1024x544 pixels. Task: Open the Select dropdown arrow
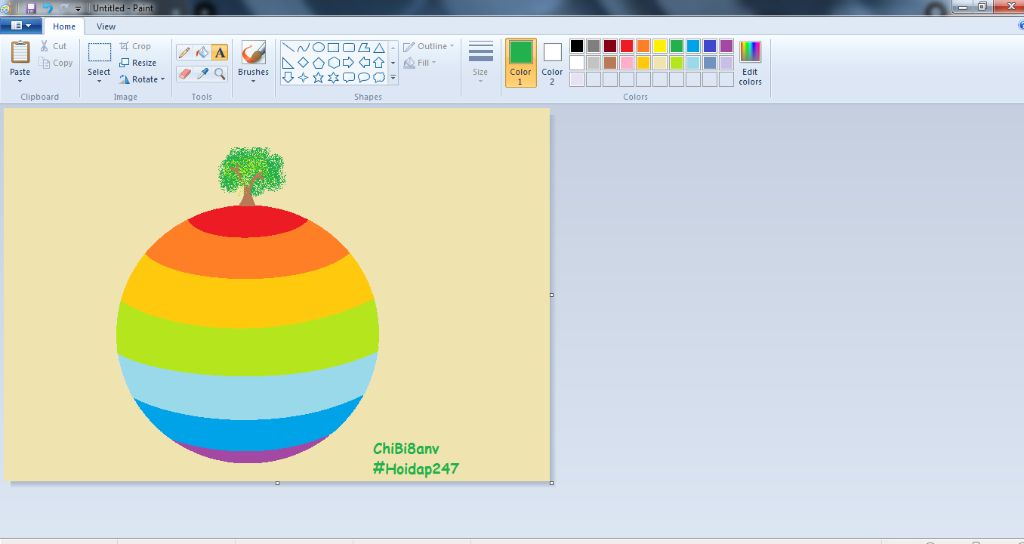[99, 82]
